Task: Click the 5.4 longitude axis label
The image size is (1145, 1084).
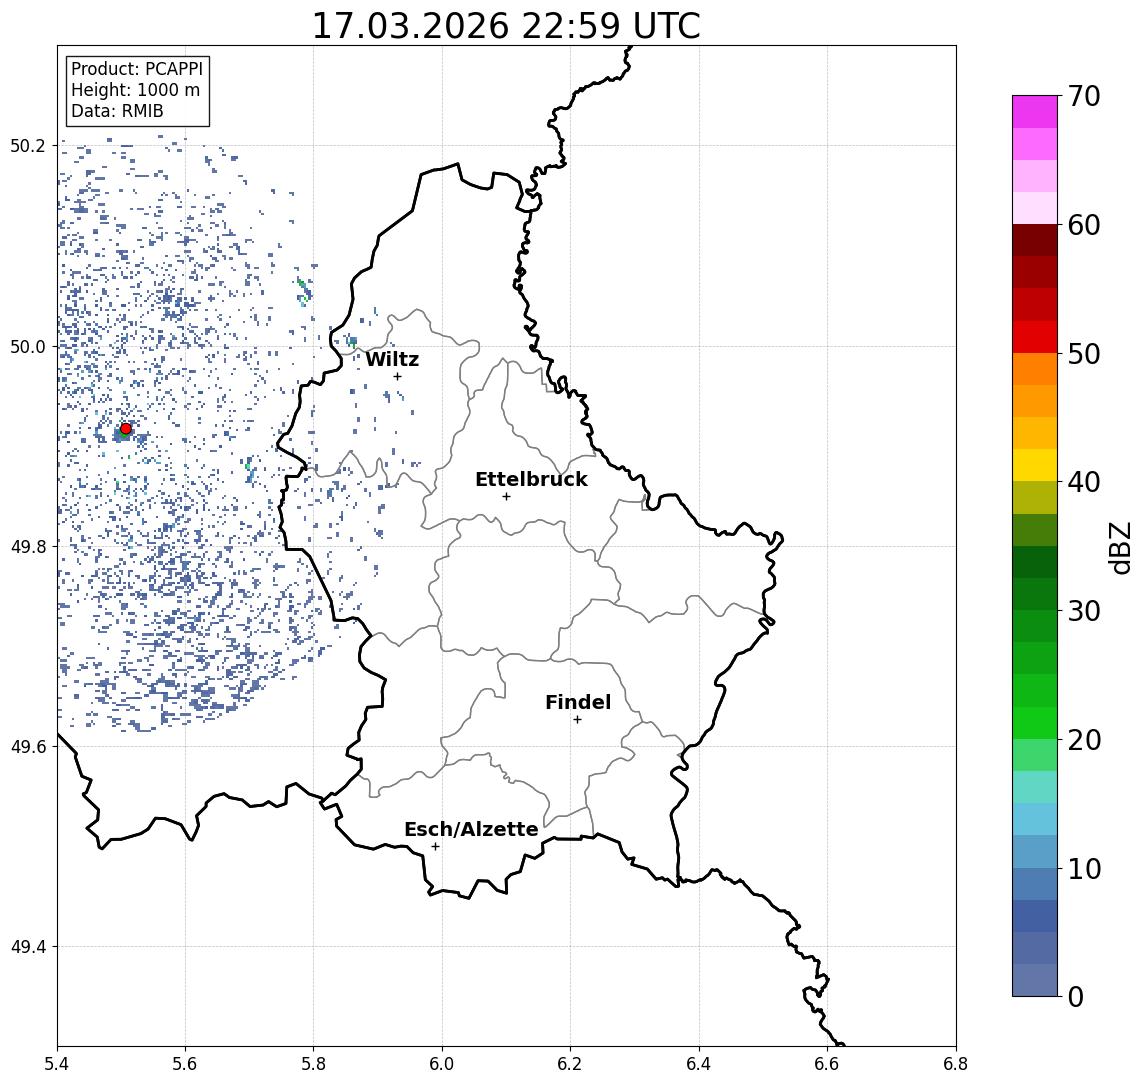Action: pos(57,1064)
